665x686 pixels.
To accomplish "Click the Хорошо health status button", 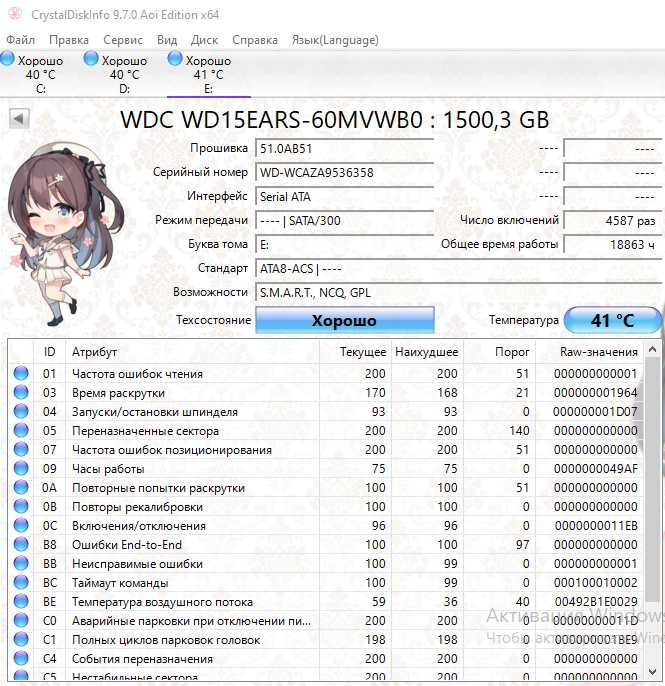I will [345, 320].
